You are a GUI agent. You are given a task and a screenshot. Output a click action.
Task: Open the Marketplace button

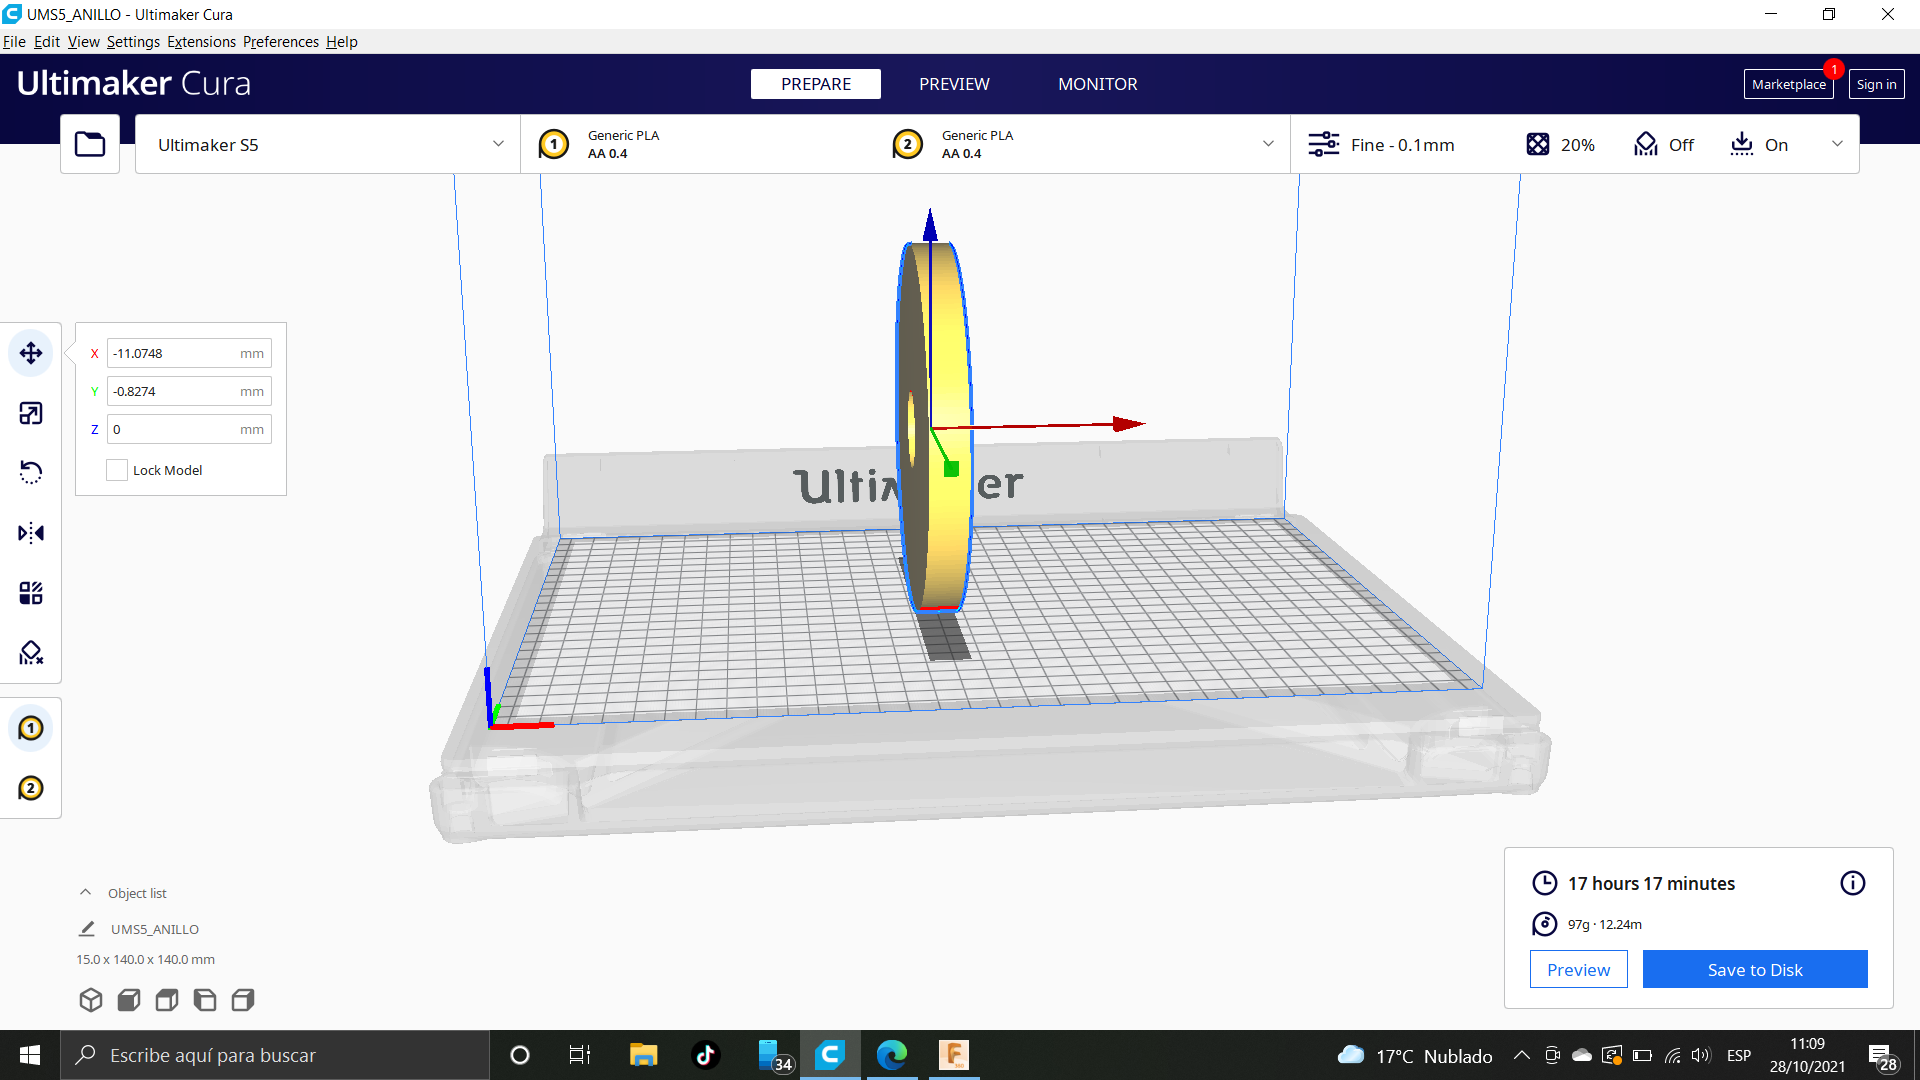(1788, 84)
